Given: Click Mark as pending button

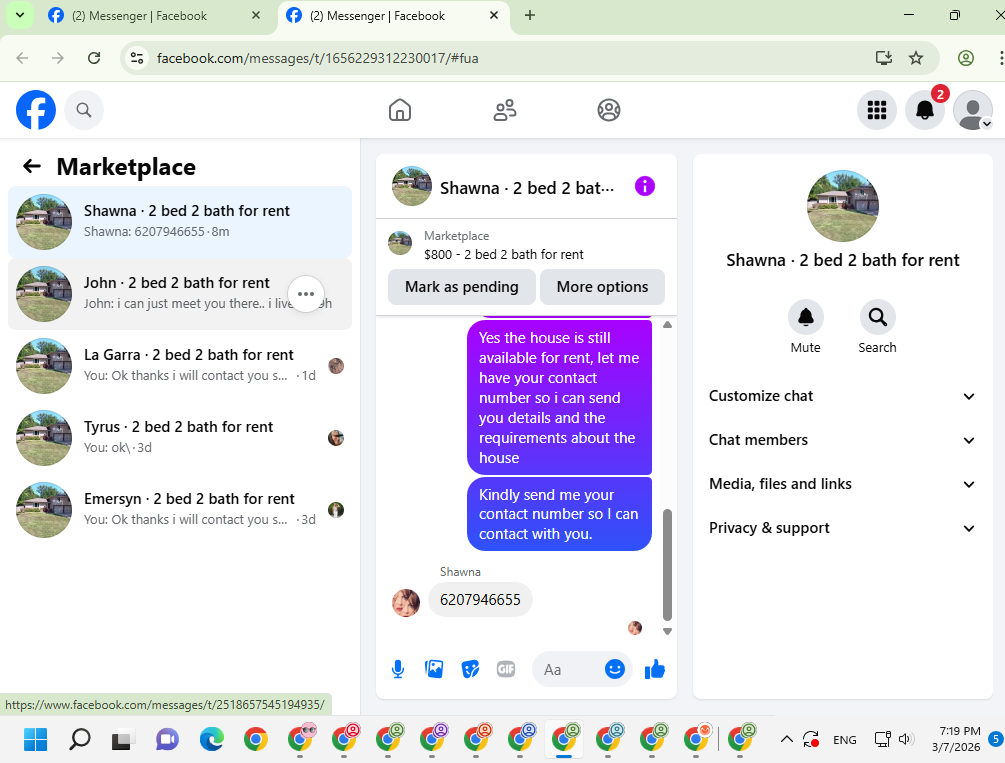Looking at the screenshot, I should (x=461, y=287).
